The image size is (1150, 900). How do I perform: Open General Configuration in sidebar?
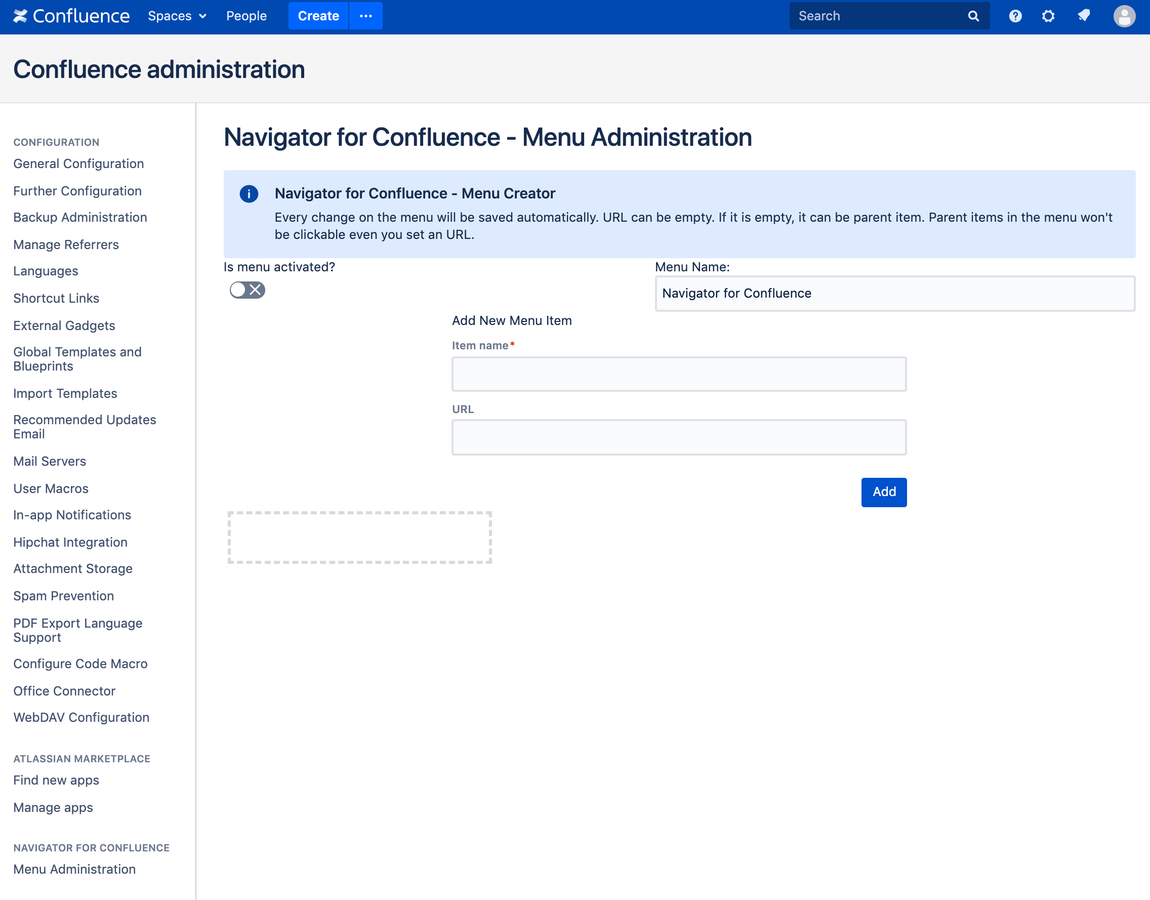(78, 164)
